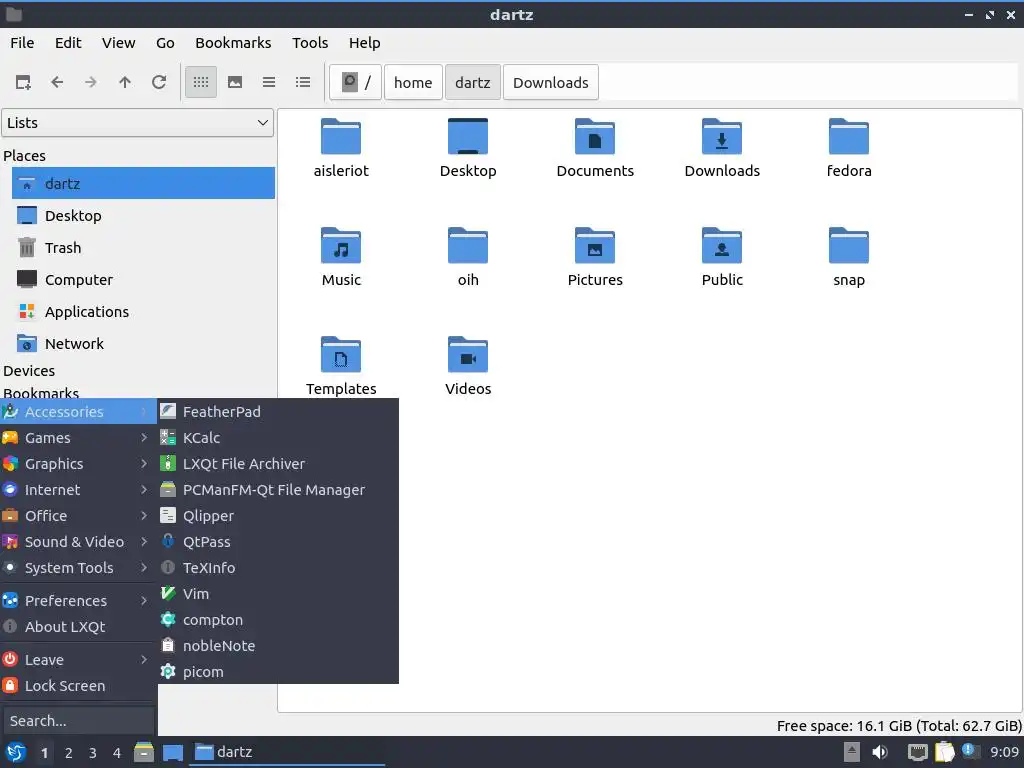Reload the current folder
The image size is (1024, 768).
[159, 82]
